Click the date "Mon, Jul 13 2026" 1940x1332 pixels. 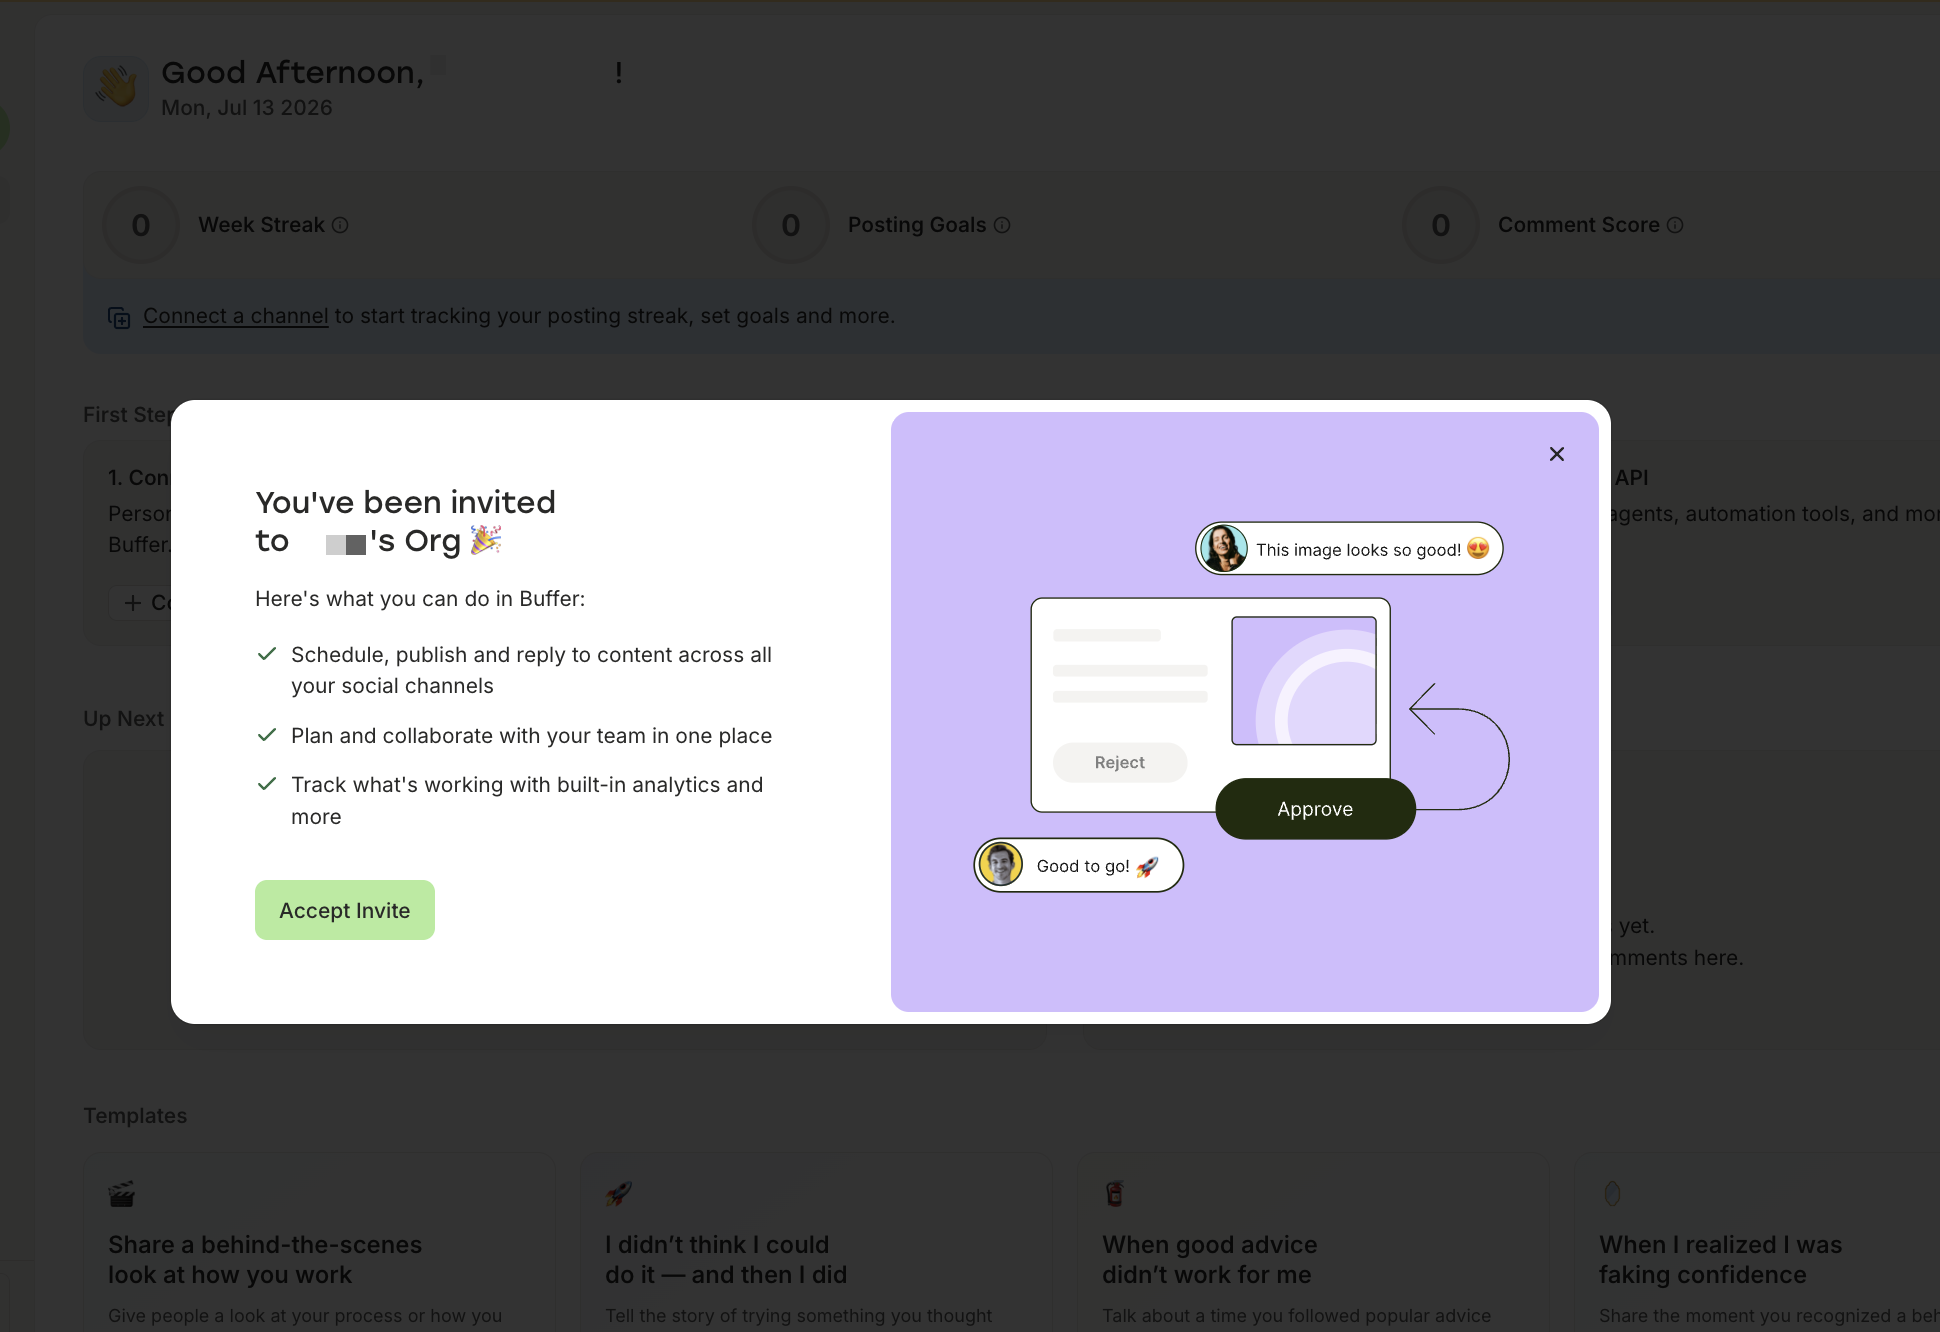pos(247,108)
